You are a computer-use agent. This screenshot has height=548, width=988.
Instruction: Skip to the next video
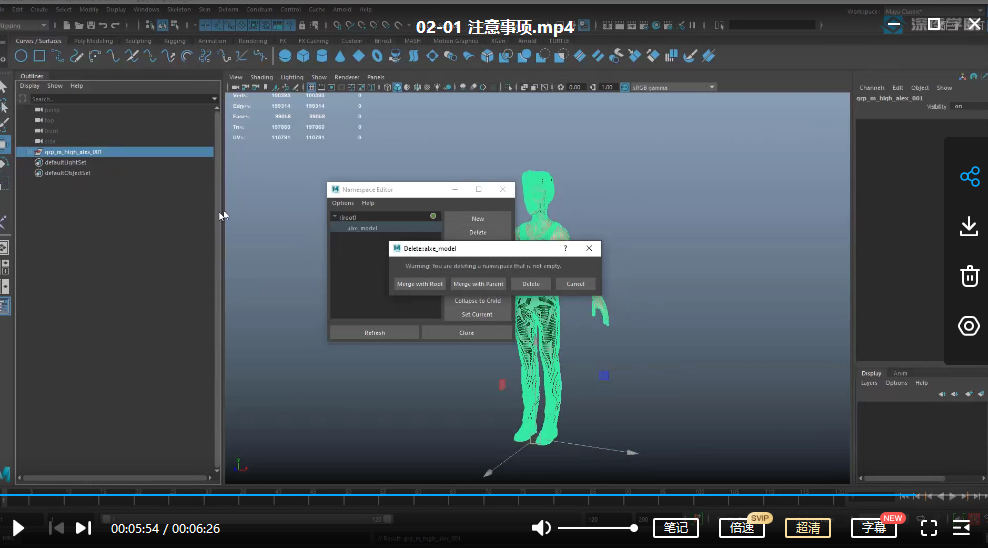pos(83,528)
